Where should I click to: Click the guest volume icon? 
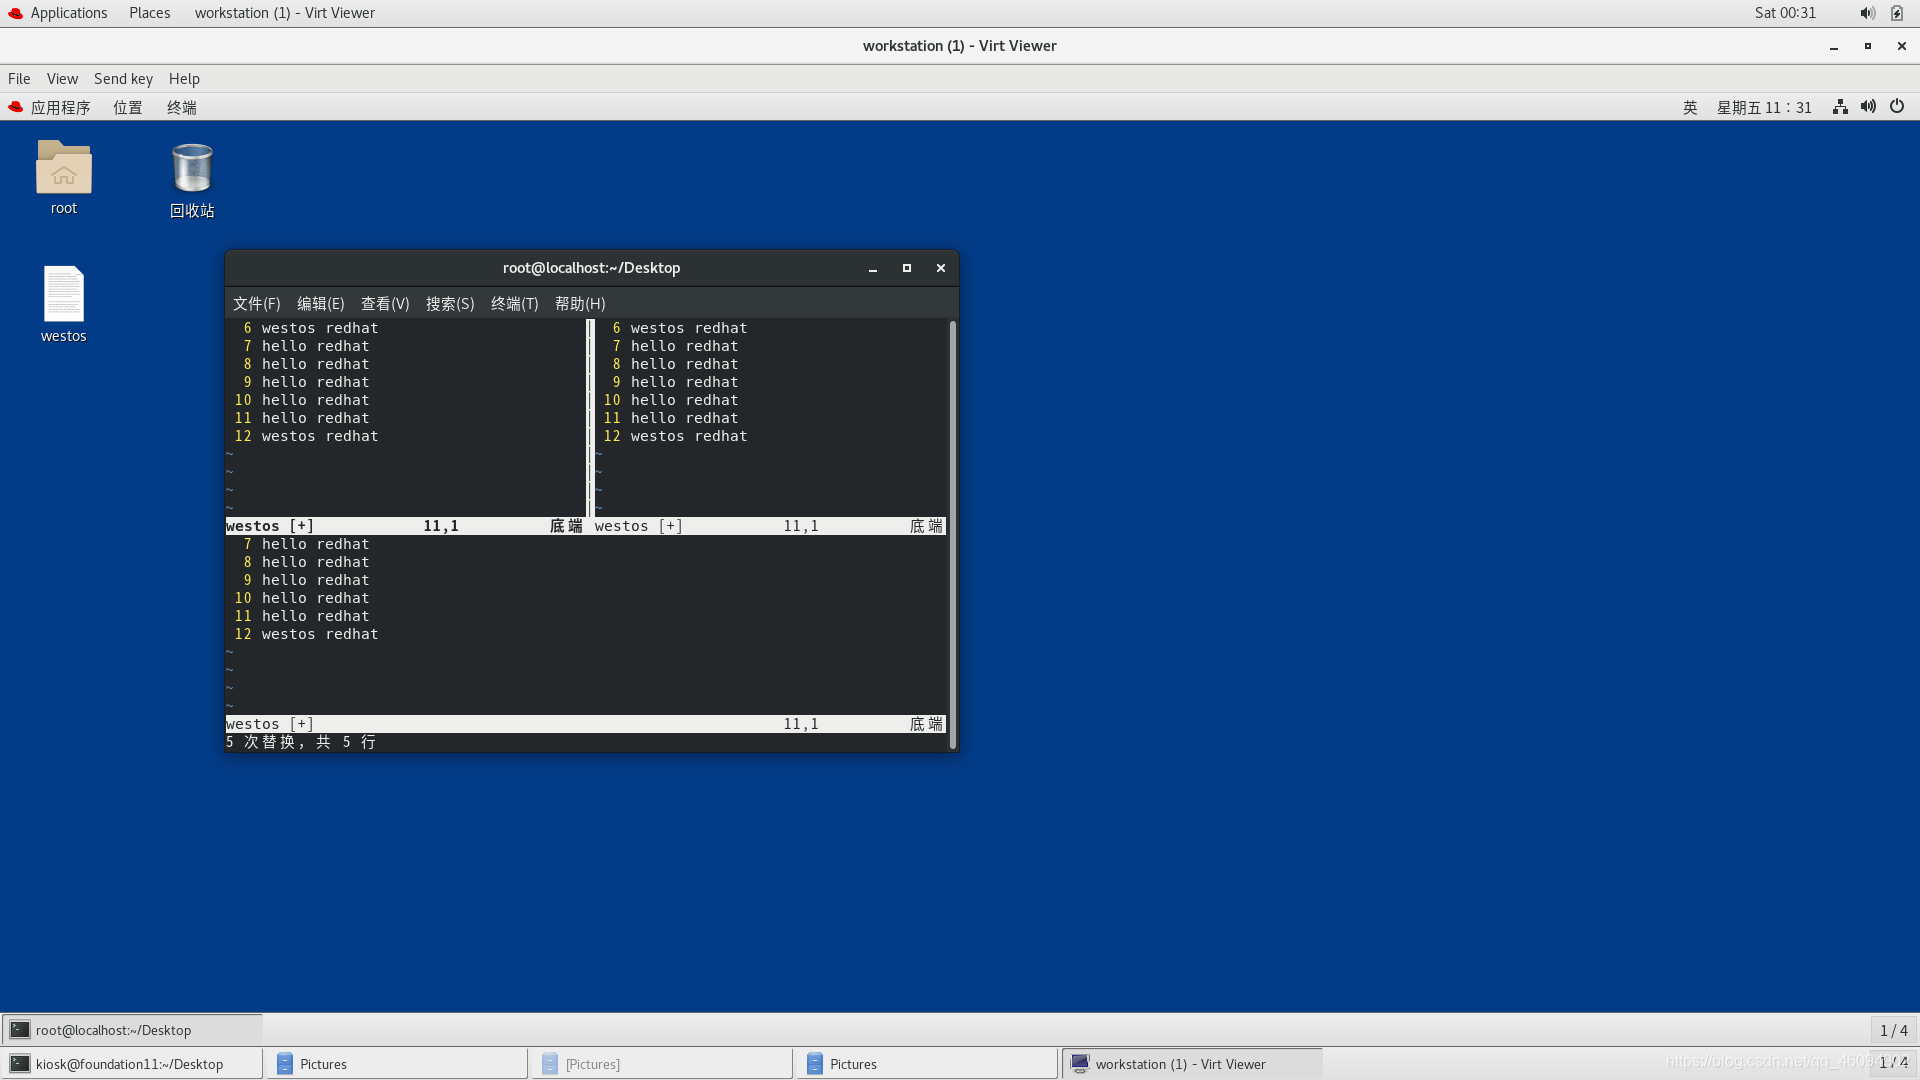(x=1868, y=107)
